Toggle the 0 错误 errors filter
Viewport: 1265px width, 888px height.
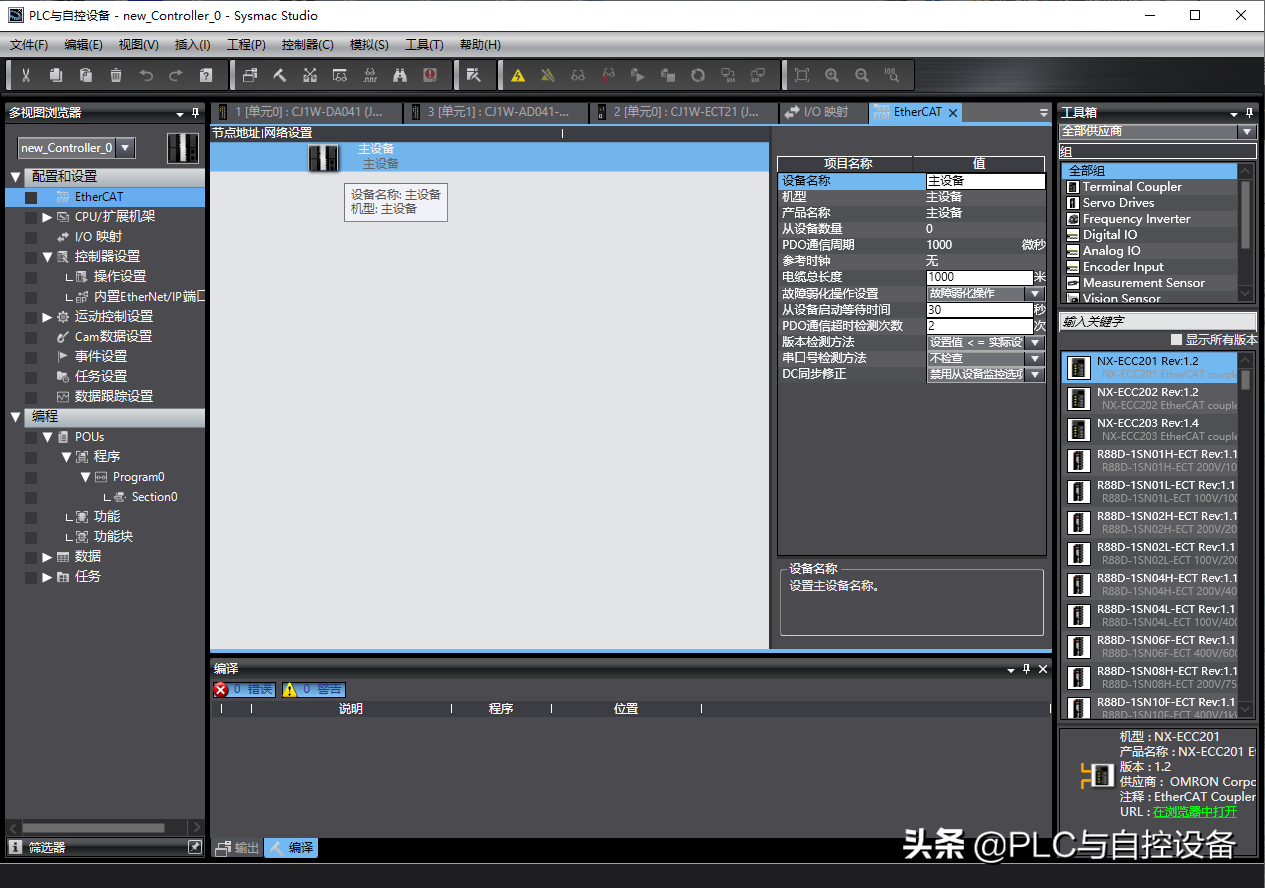tap(244, 689)
